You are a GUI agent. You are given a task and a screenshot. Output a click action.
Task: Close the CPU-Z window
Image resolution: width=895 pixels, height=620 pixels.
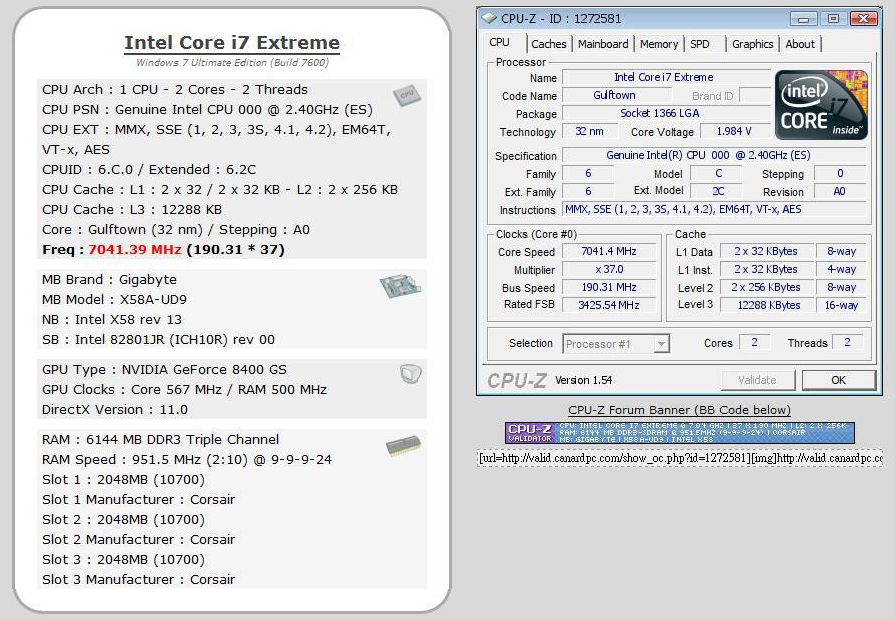[x=861, y=18]
